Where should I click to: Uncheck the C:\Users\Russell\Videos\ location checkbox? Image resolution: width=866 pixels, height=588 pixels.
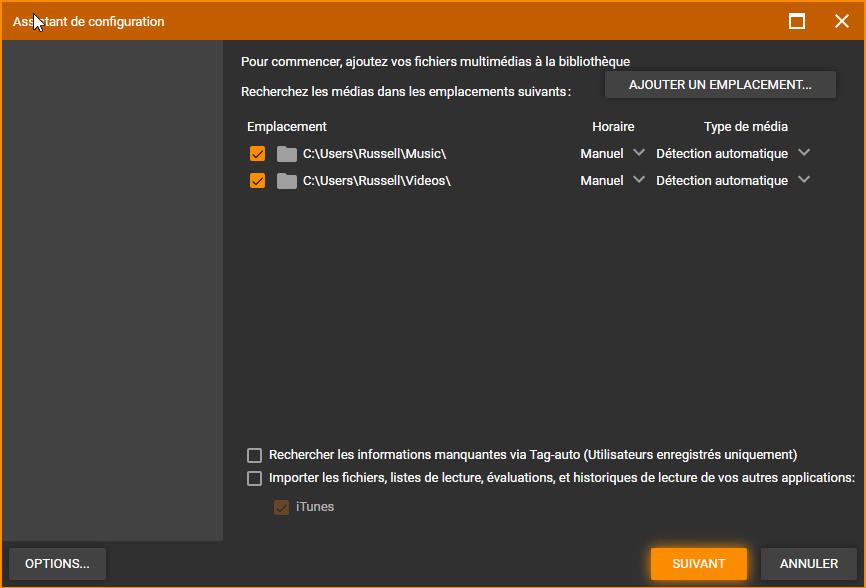point(257,181)
